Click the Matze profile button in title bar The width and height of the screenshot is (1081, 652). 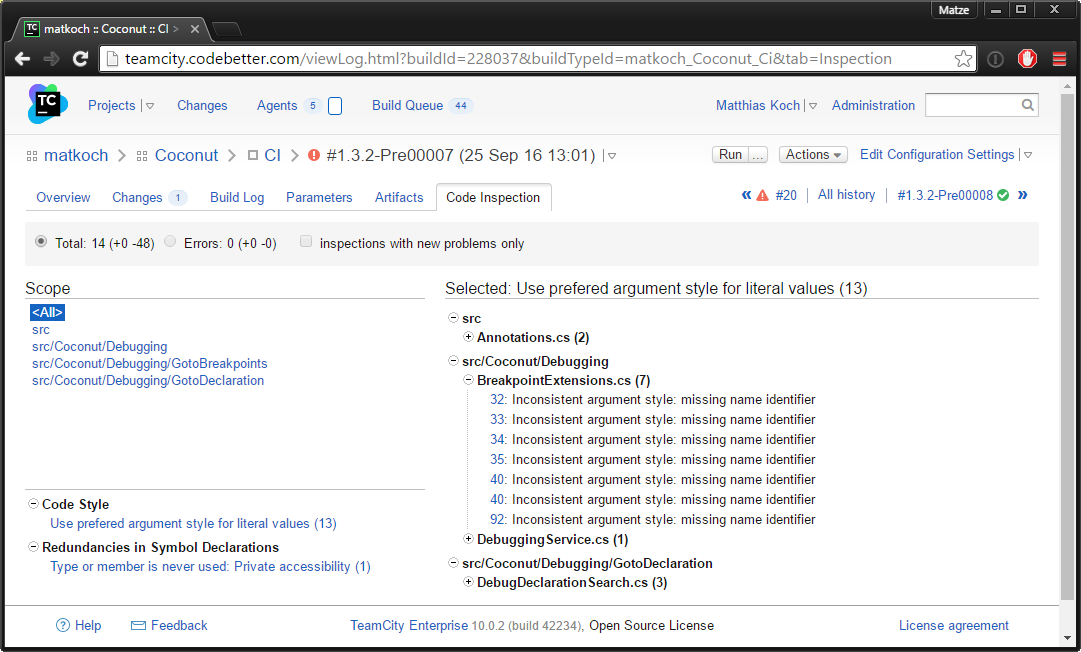954,10
